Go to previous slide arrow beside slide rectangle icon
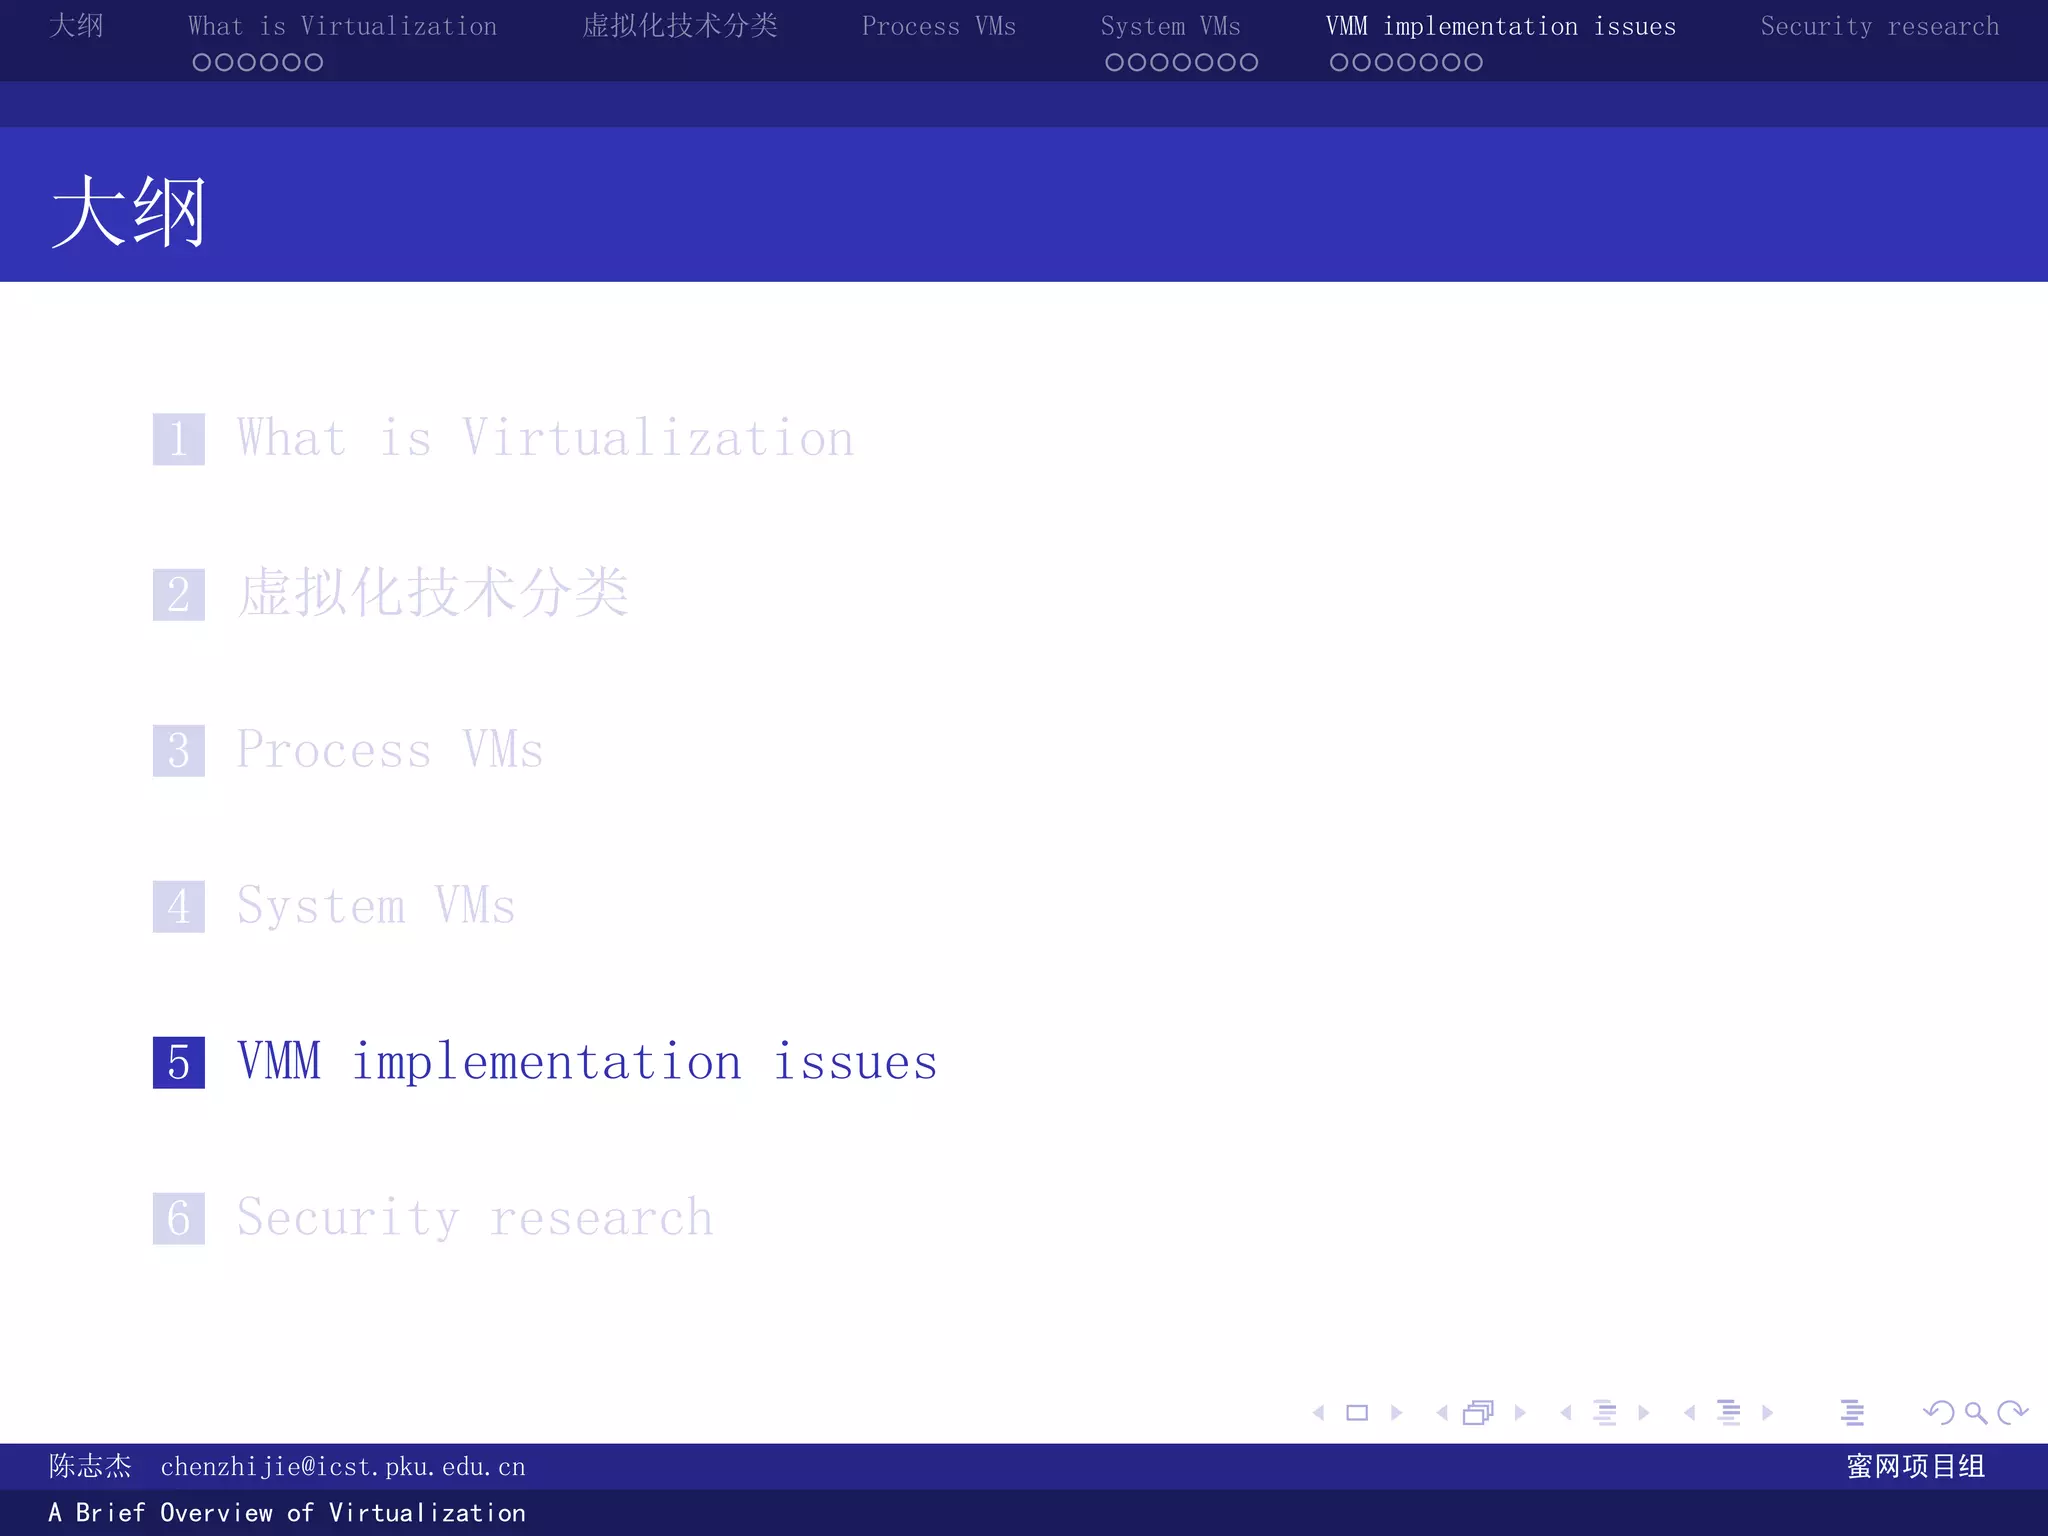This screenshot has height=1536, width=2048. (1319, 1412)
